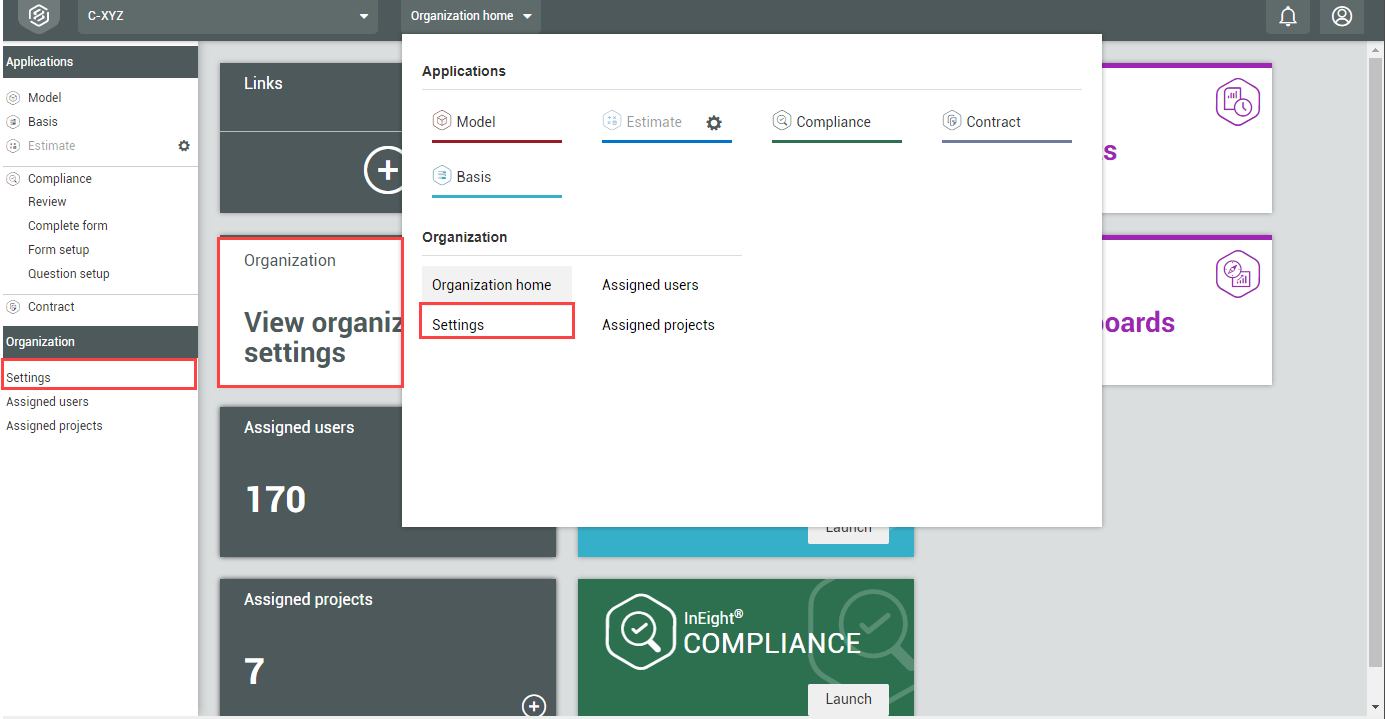The height and width of the screenshot is (719, 1385).
Task: Click the InEight logo icon in header
Action: click(38, 16)
